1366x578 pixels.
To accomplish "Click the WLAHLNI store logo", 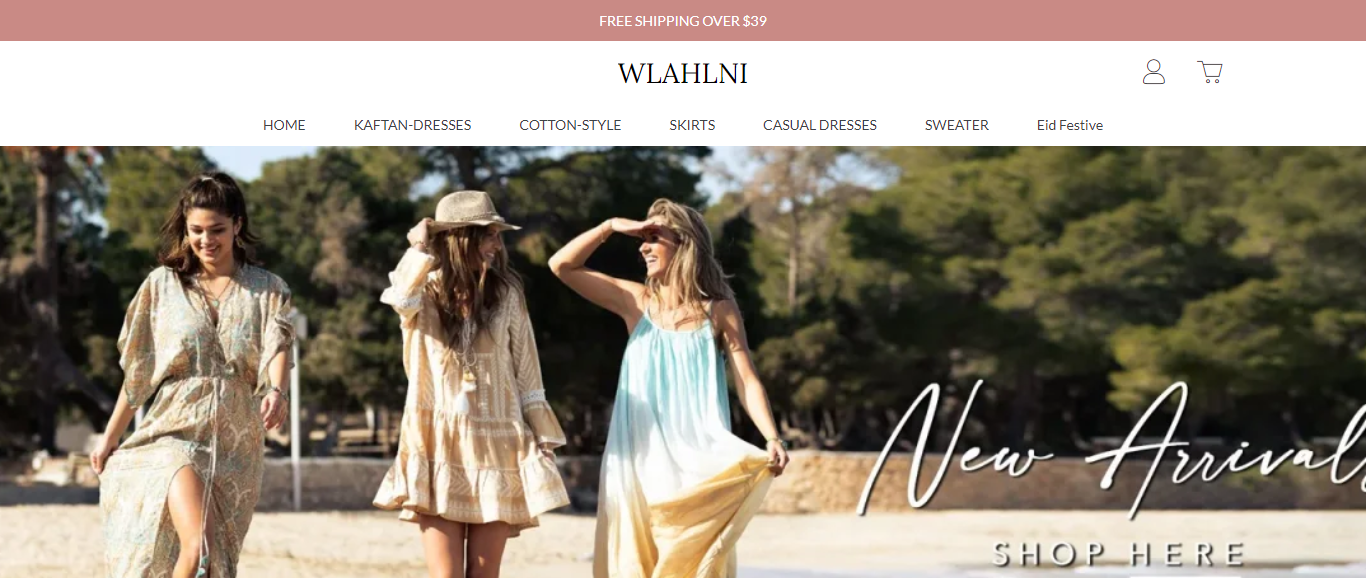I will pyautogui.click(x=683, y=74).
